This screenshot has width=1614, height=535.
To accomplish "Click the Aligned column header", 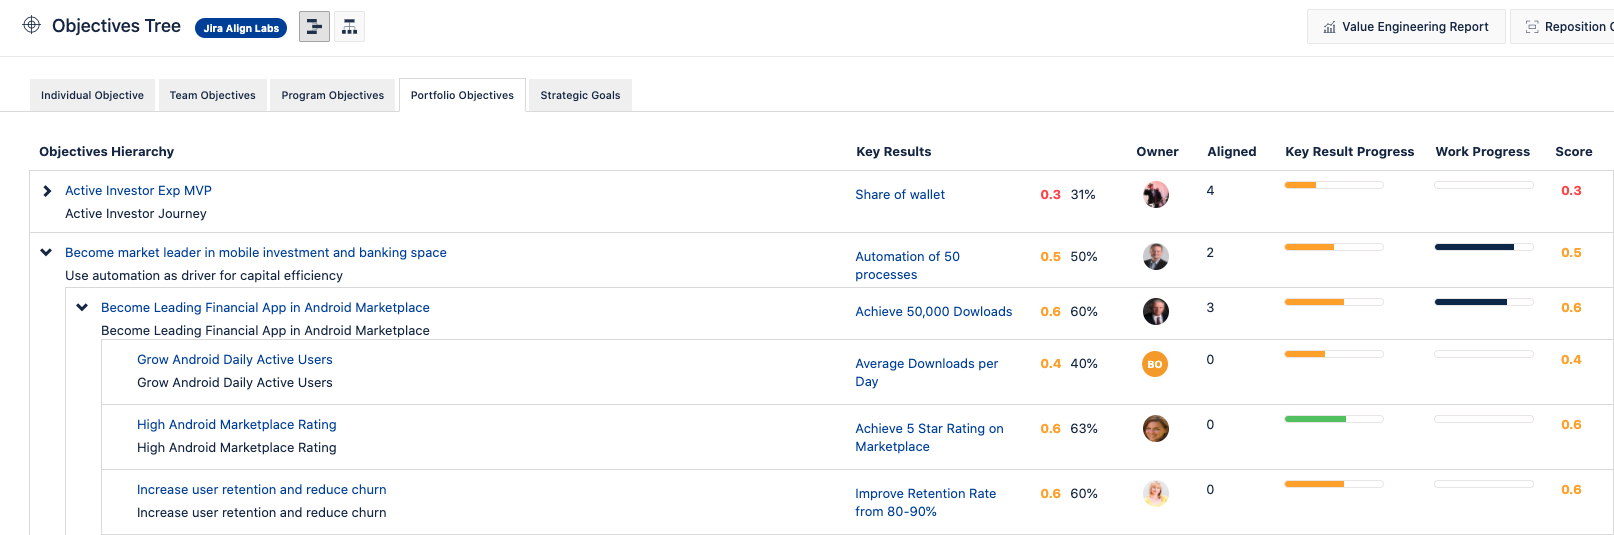I will click(1231, 151).
